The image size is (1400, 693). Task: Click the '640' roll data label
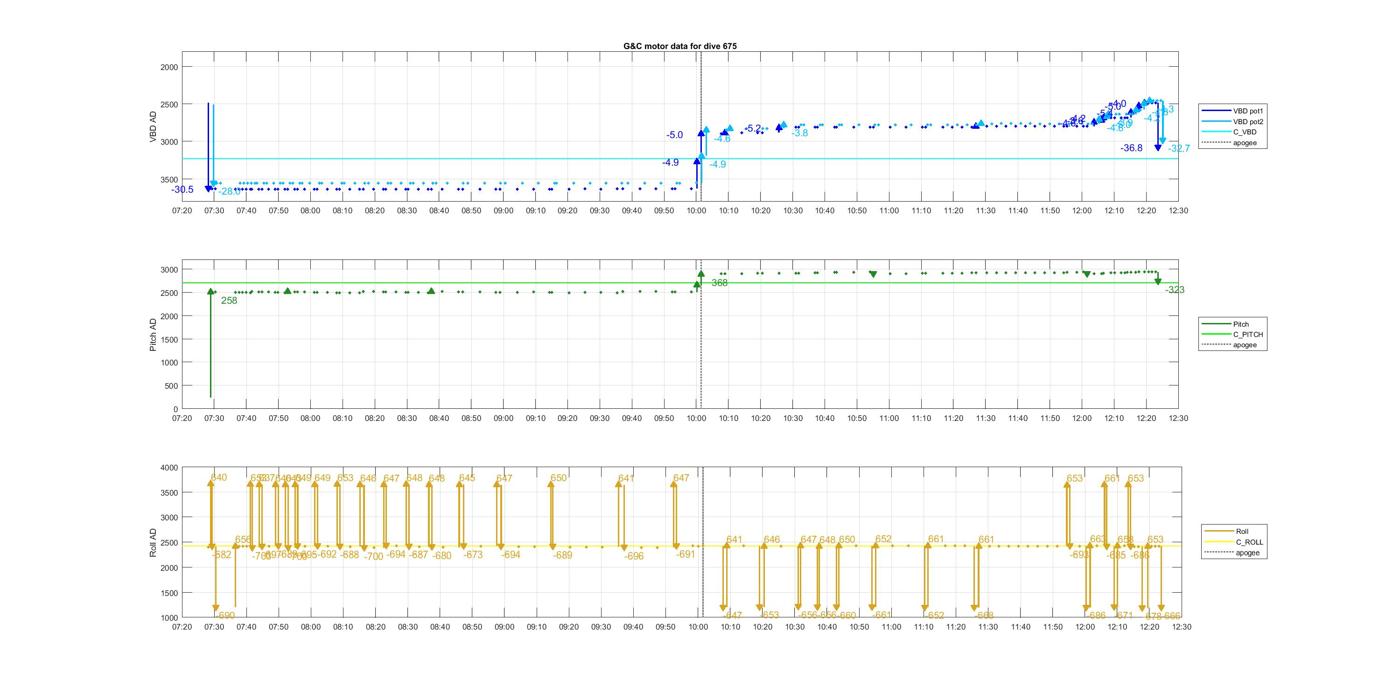[219, 478]
